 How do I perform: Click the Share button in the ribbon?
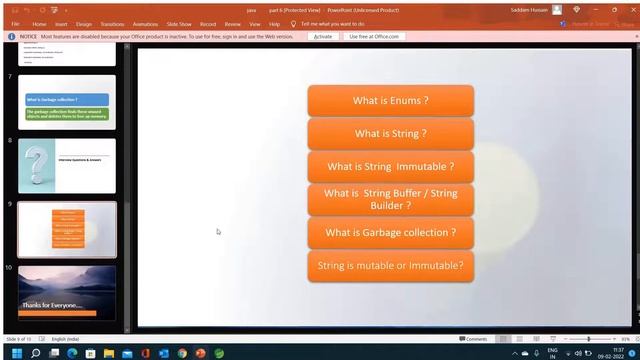tap(623, 24)
